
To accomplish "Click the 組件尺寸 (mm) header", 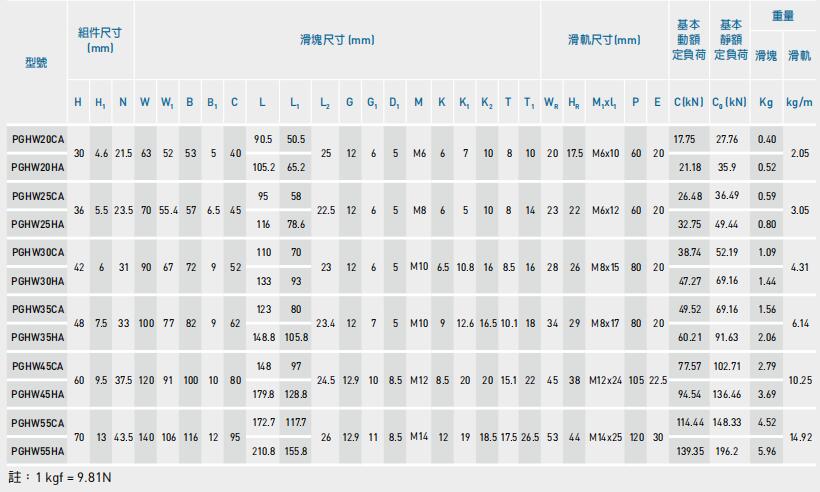I will (x=100, y=40).
